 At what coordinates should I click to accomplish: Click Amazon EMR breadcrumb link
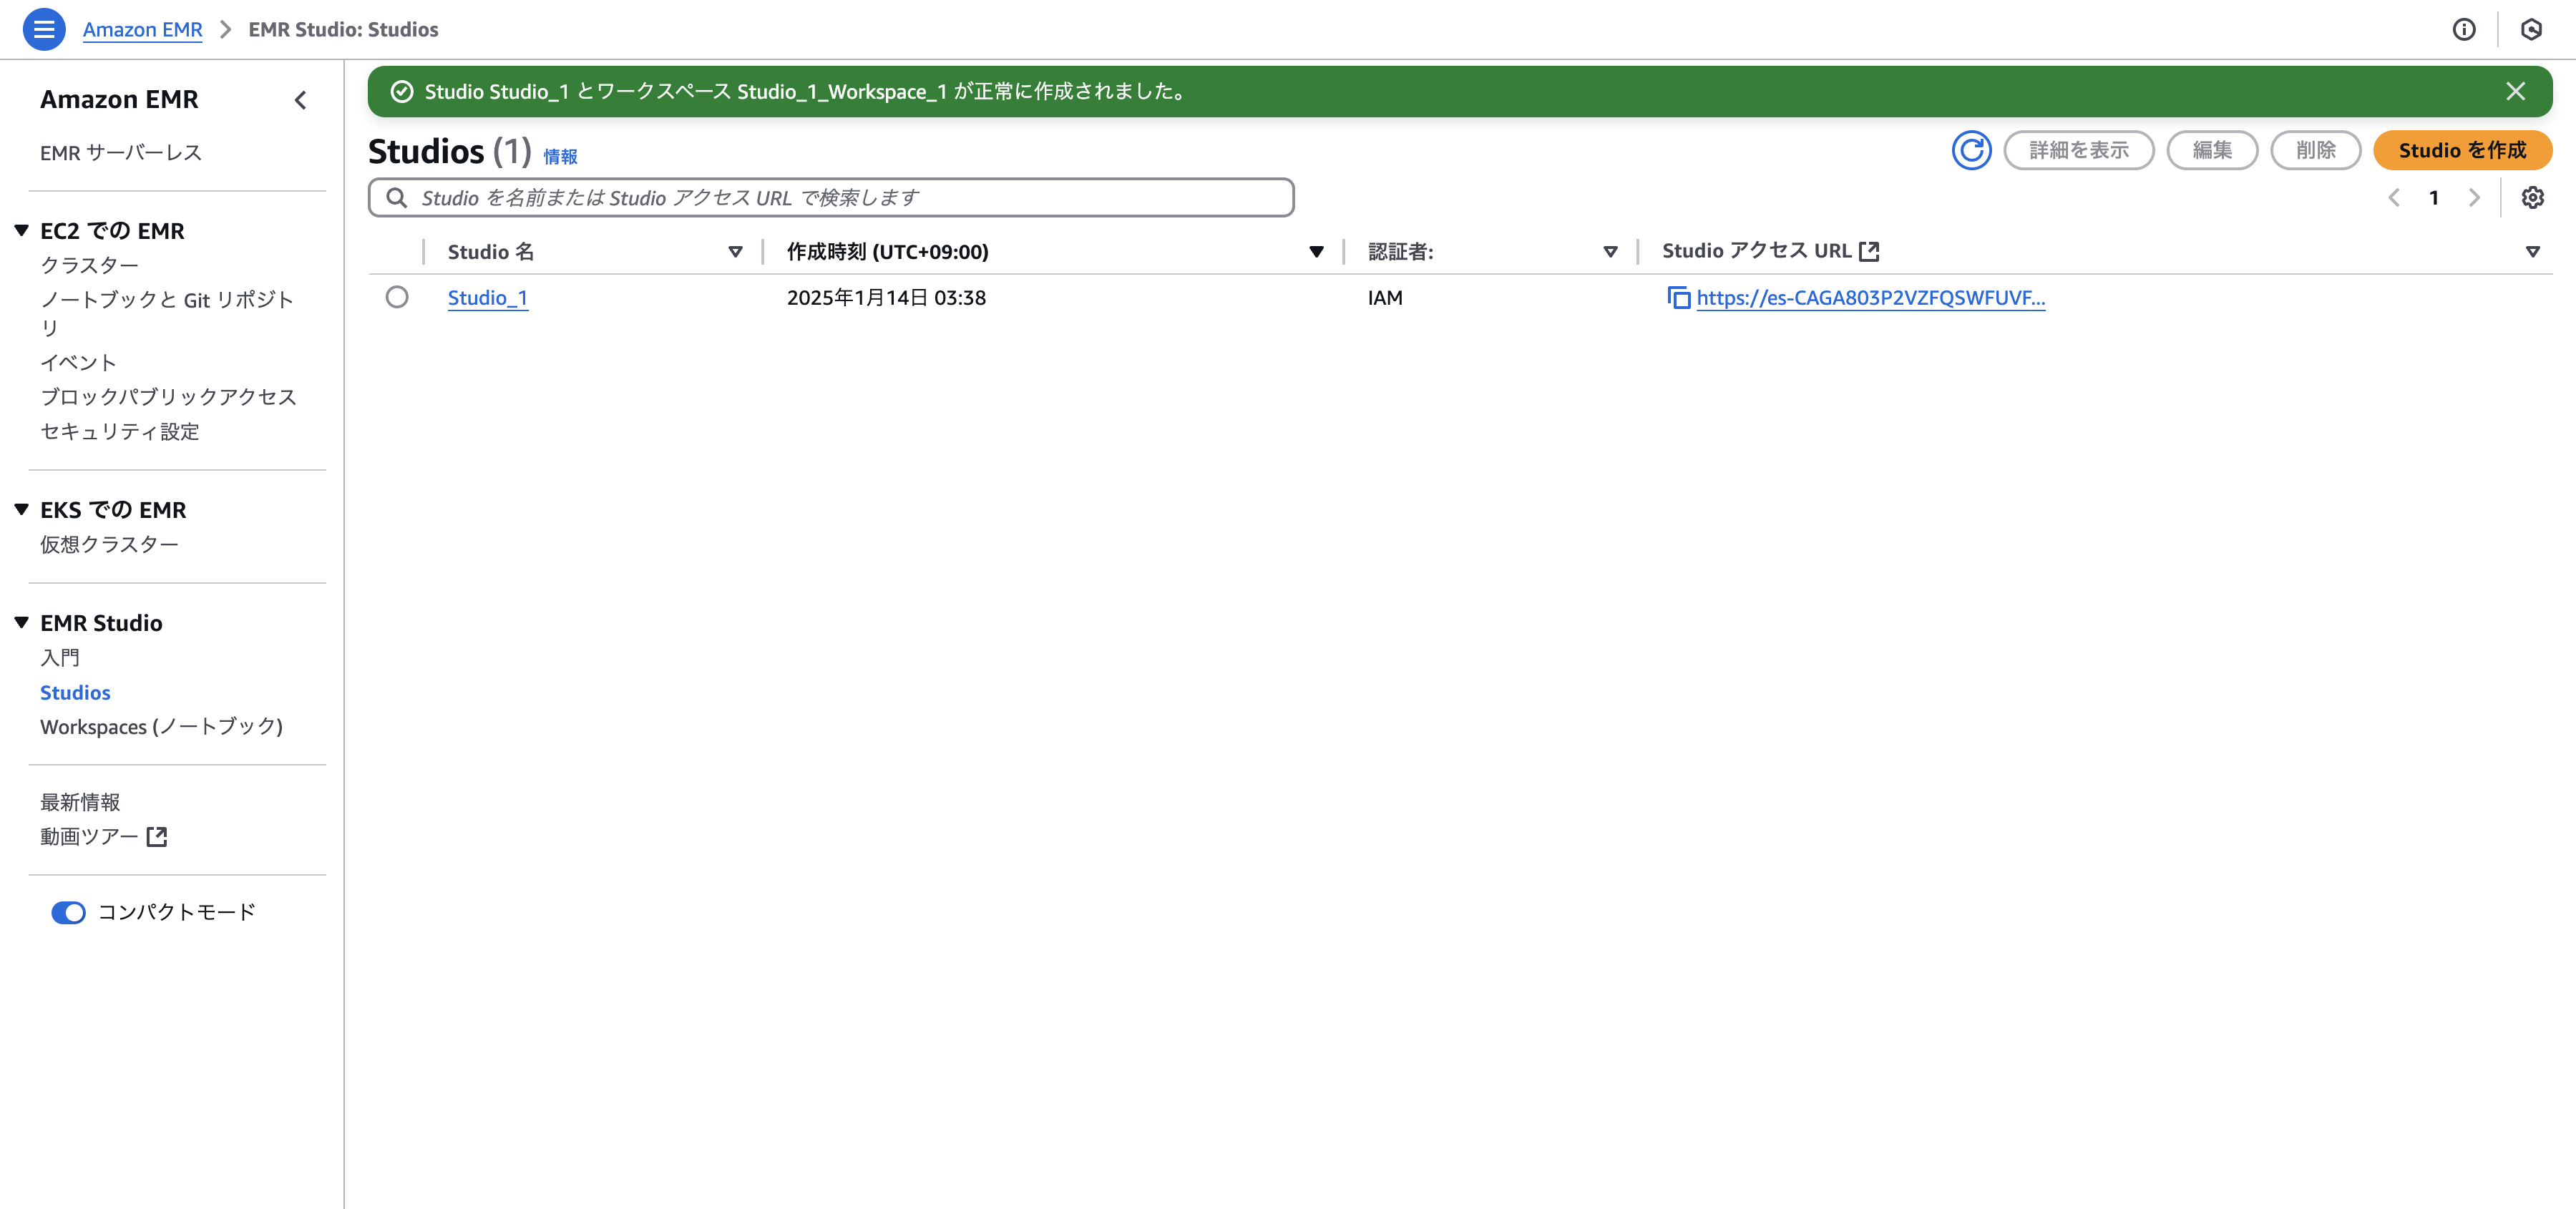[x=142, y=29]
